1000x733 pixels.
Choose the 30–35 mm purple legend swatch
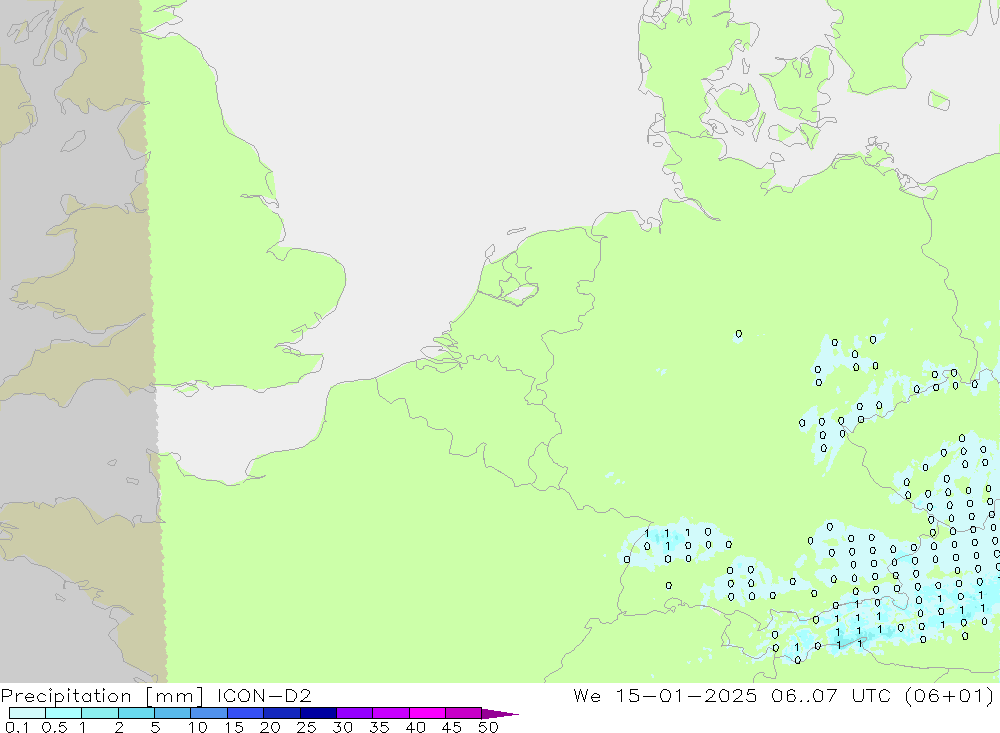click(x=354, y=713)
